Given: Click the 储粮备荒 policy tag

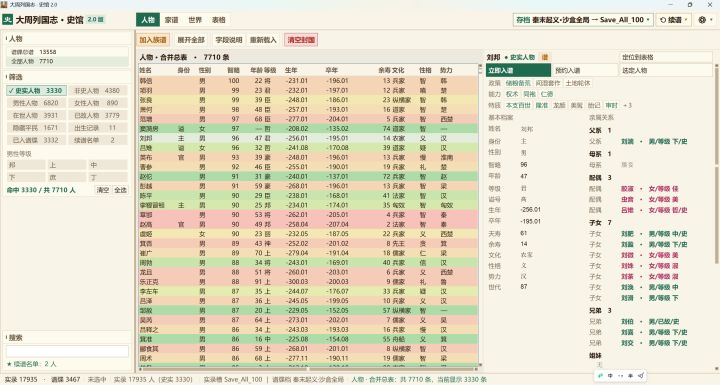Looking at the screenshot, I should click(518, 83).
